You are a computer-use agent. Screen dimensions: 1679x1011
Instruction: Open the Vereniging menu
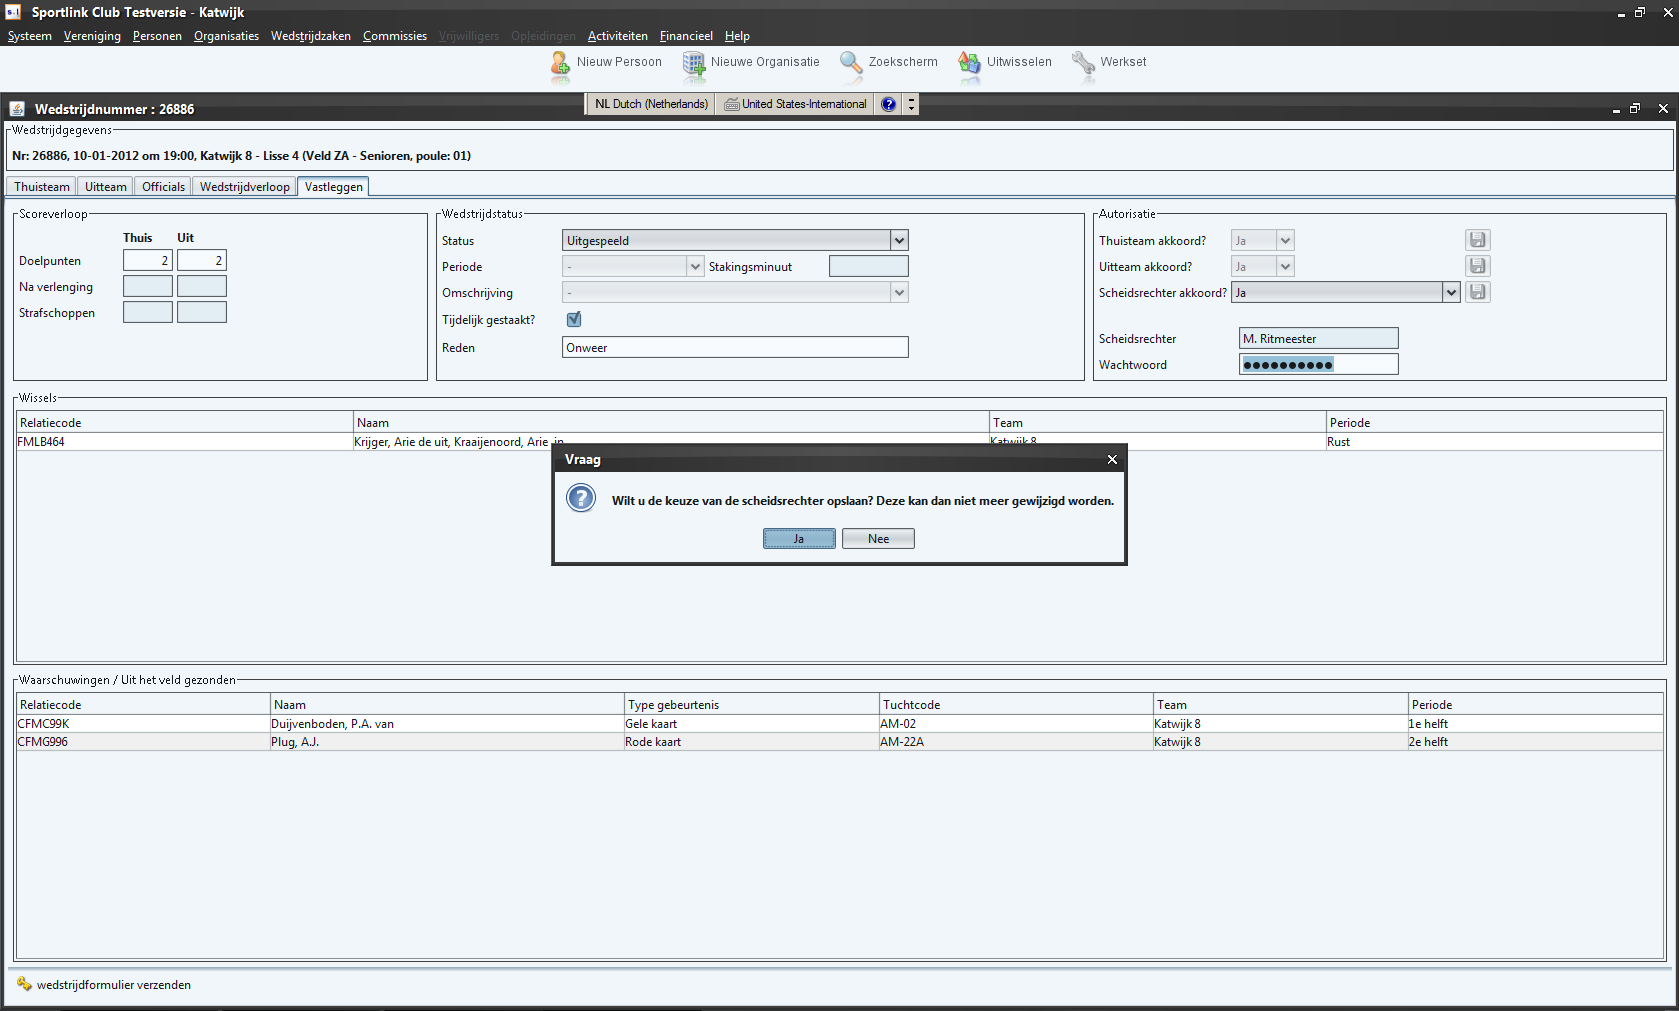[92, 36]
